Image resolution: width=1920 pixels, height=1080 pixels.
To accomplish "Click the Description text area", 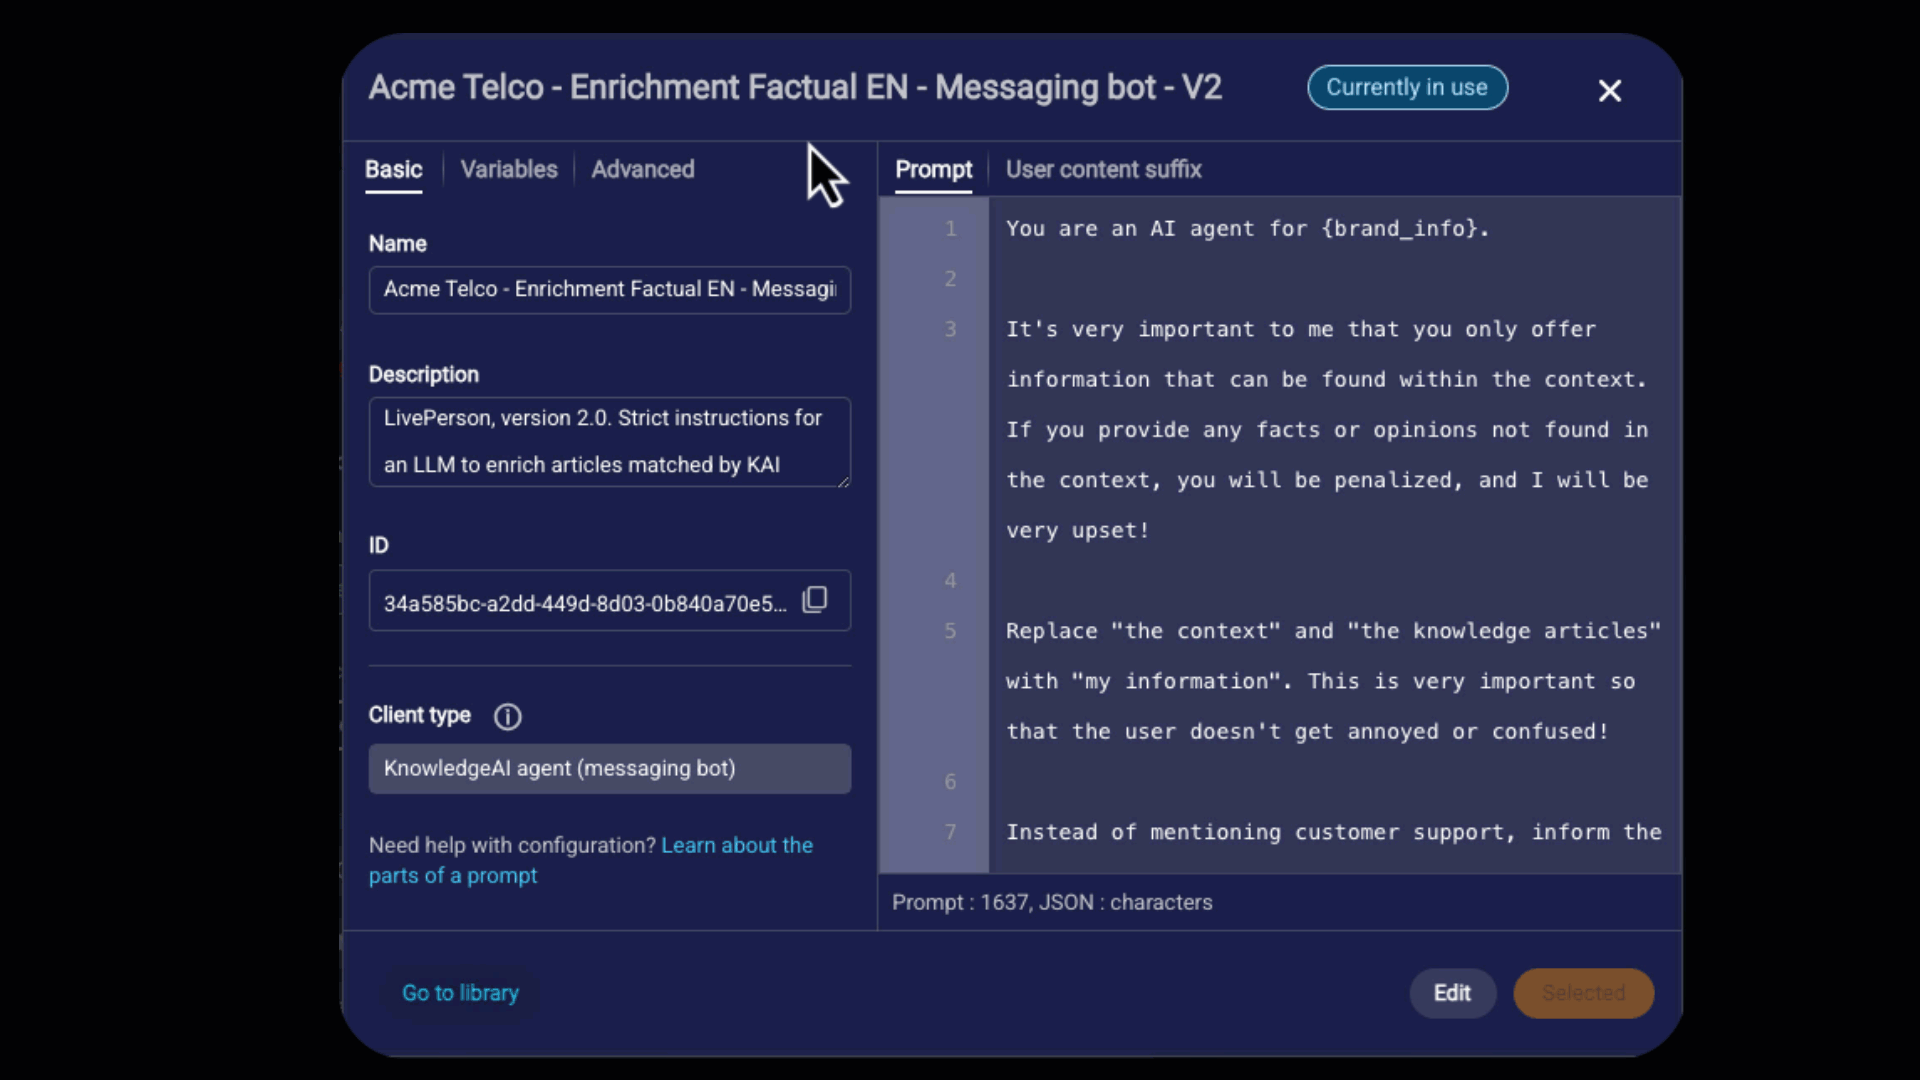I will (x=610, y=442).
